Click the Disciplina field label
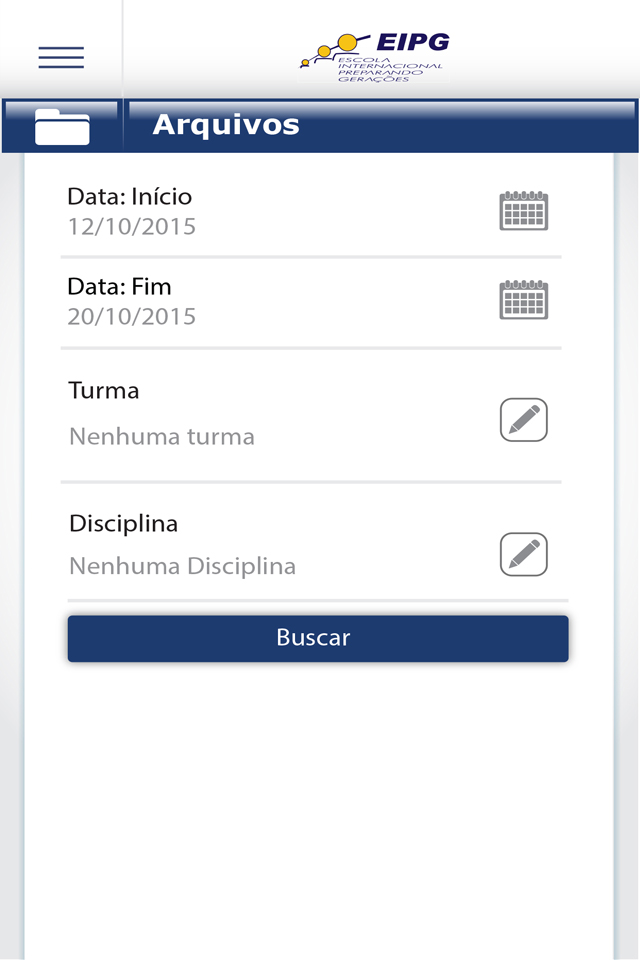The height and width of the screenshot is (960, 640). point(124,523)
